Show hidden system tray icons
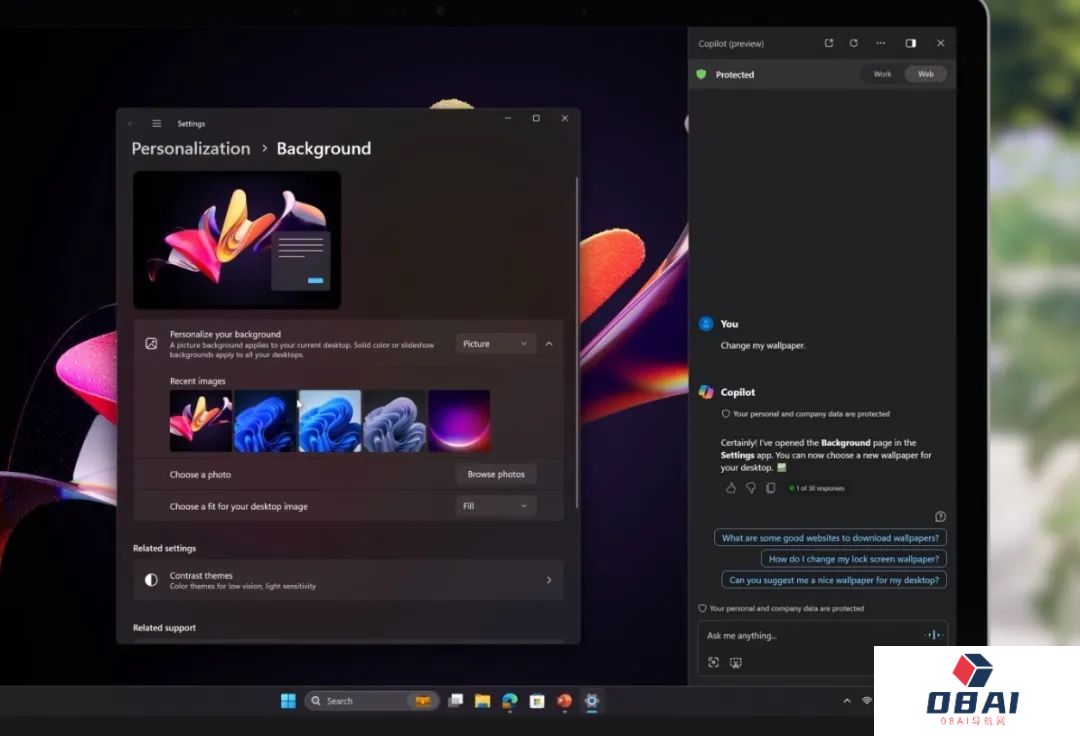 coord(847,701)
